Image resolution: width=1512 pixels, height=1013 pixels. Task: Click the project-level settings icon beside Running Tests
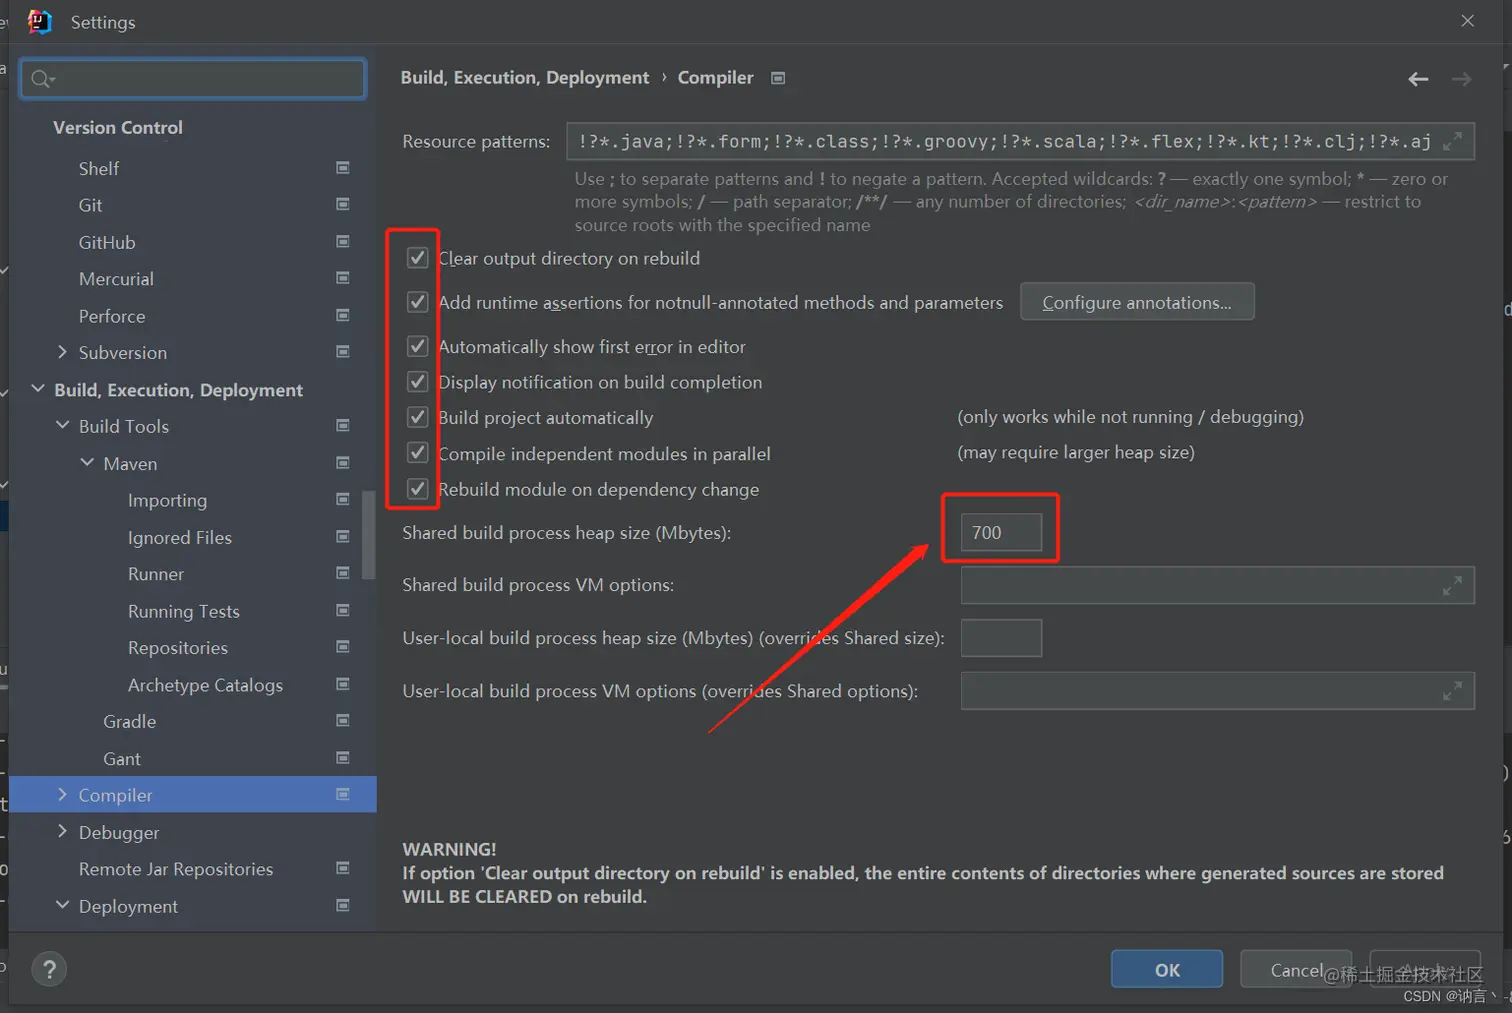343,610
